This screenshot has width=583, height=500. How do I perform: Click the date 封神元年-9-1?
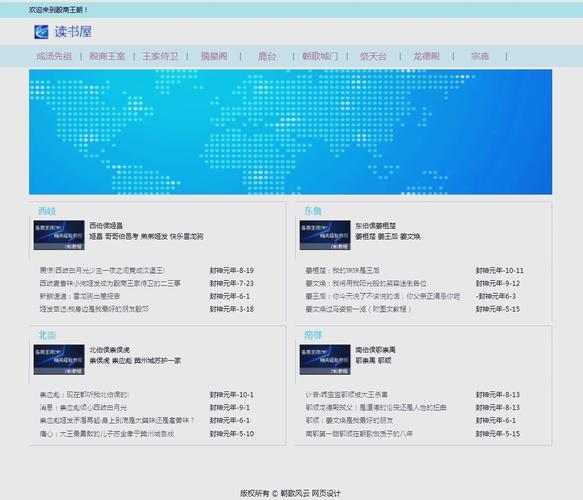[230, 407]
